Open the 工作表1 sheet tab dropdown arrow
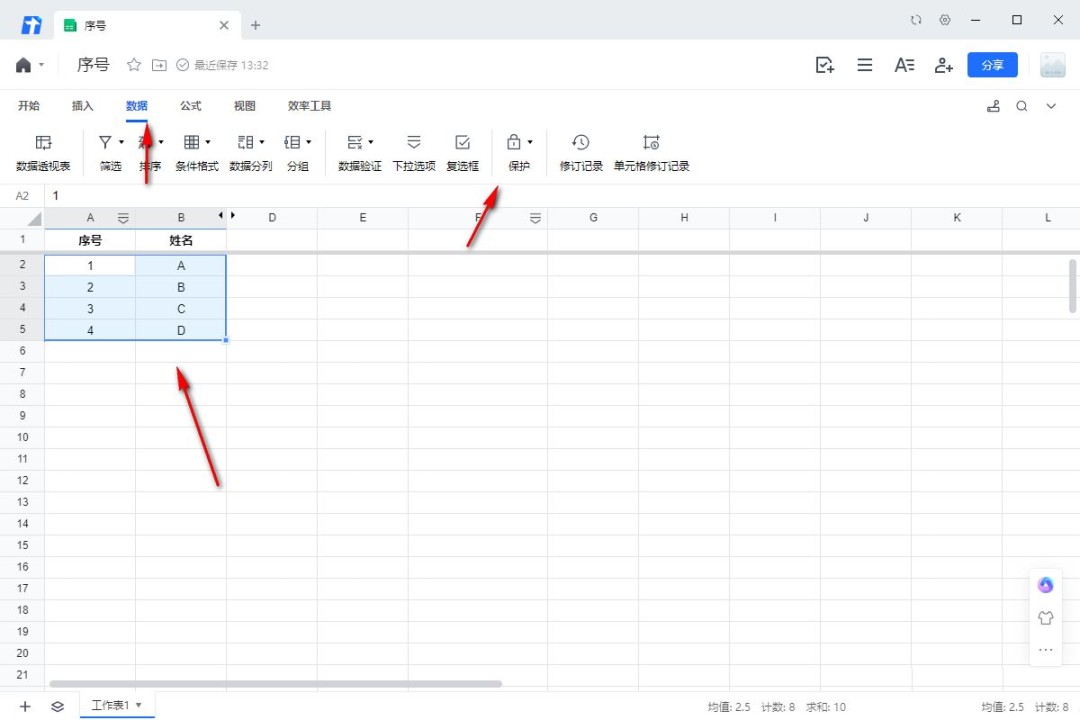The height and width of the screenshot is (720, 1080). pos(139,705)
